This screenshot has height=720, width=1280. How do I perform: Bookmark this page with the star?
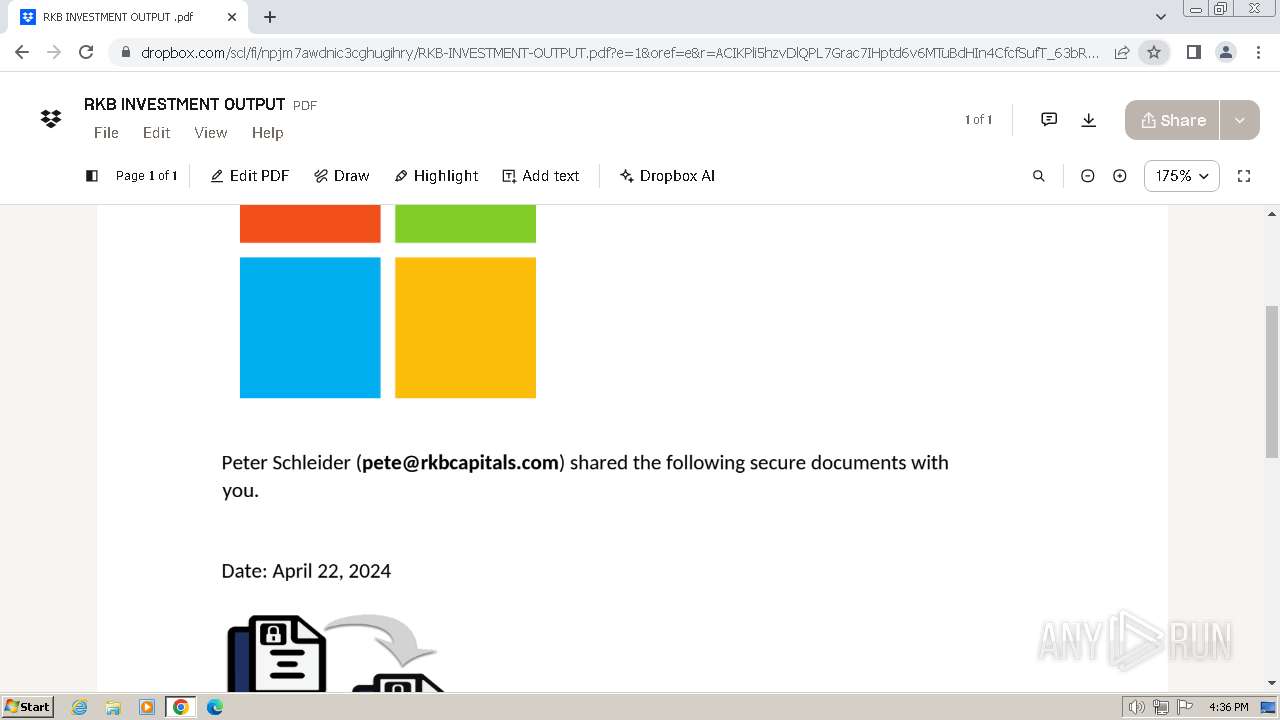[x=1154, y=52]
